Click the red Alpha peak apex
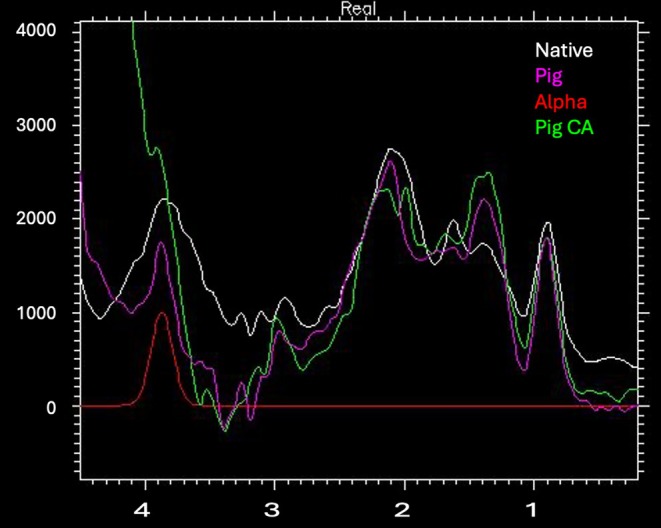 click(x=162, y=313)
